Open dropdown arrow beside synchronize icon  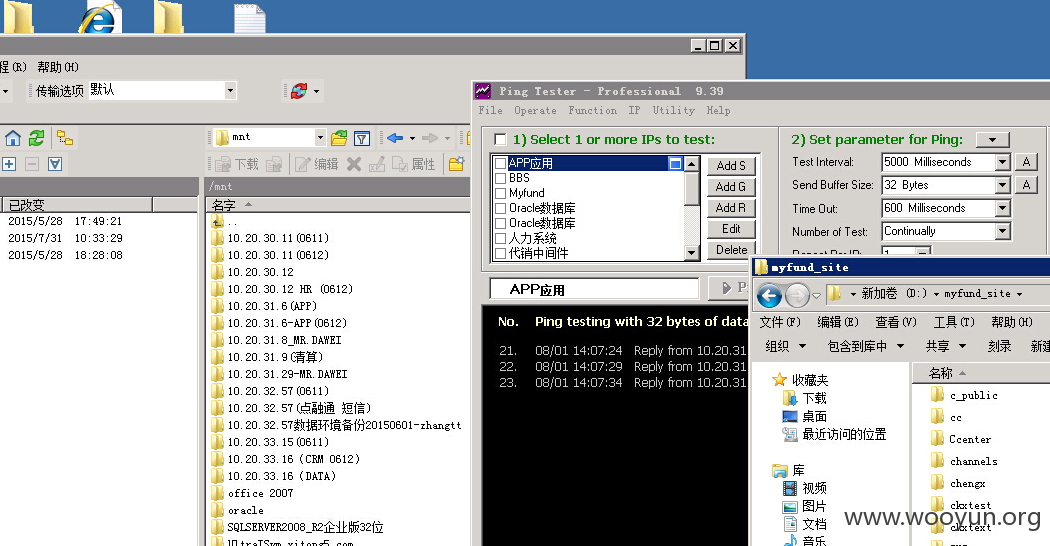[317, 91]
